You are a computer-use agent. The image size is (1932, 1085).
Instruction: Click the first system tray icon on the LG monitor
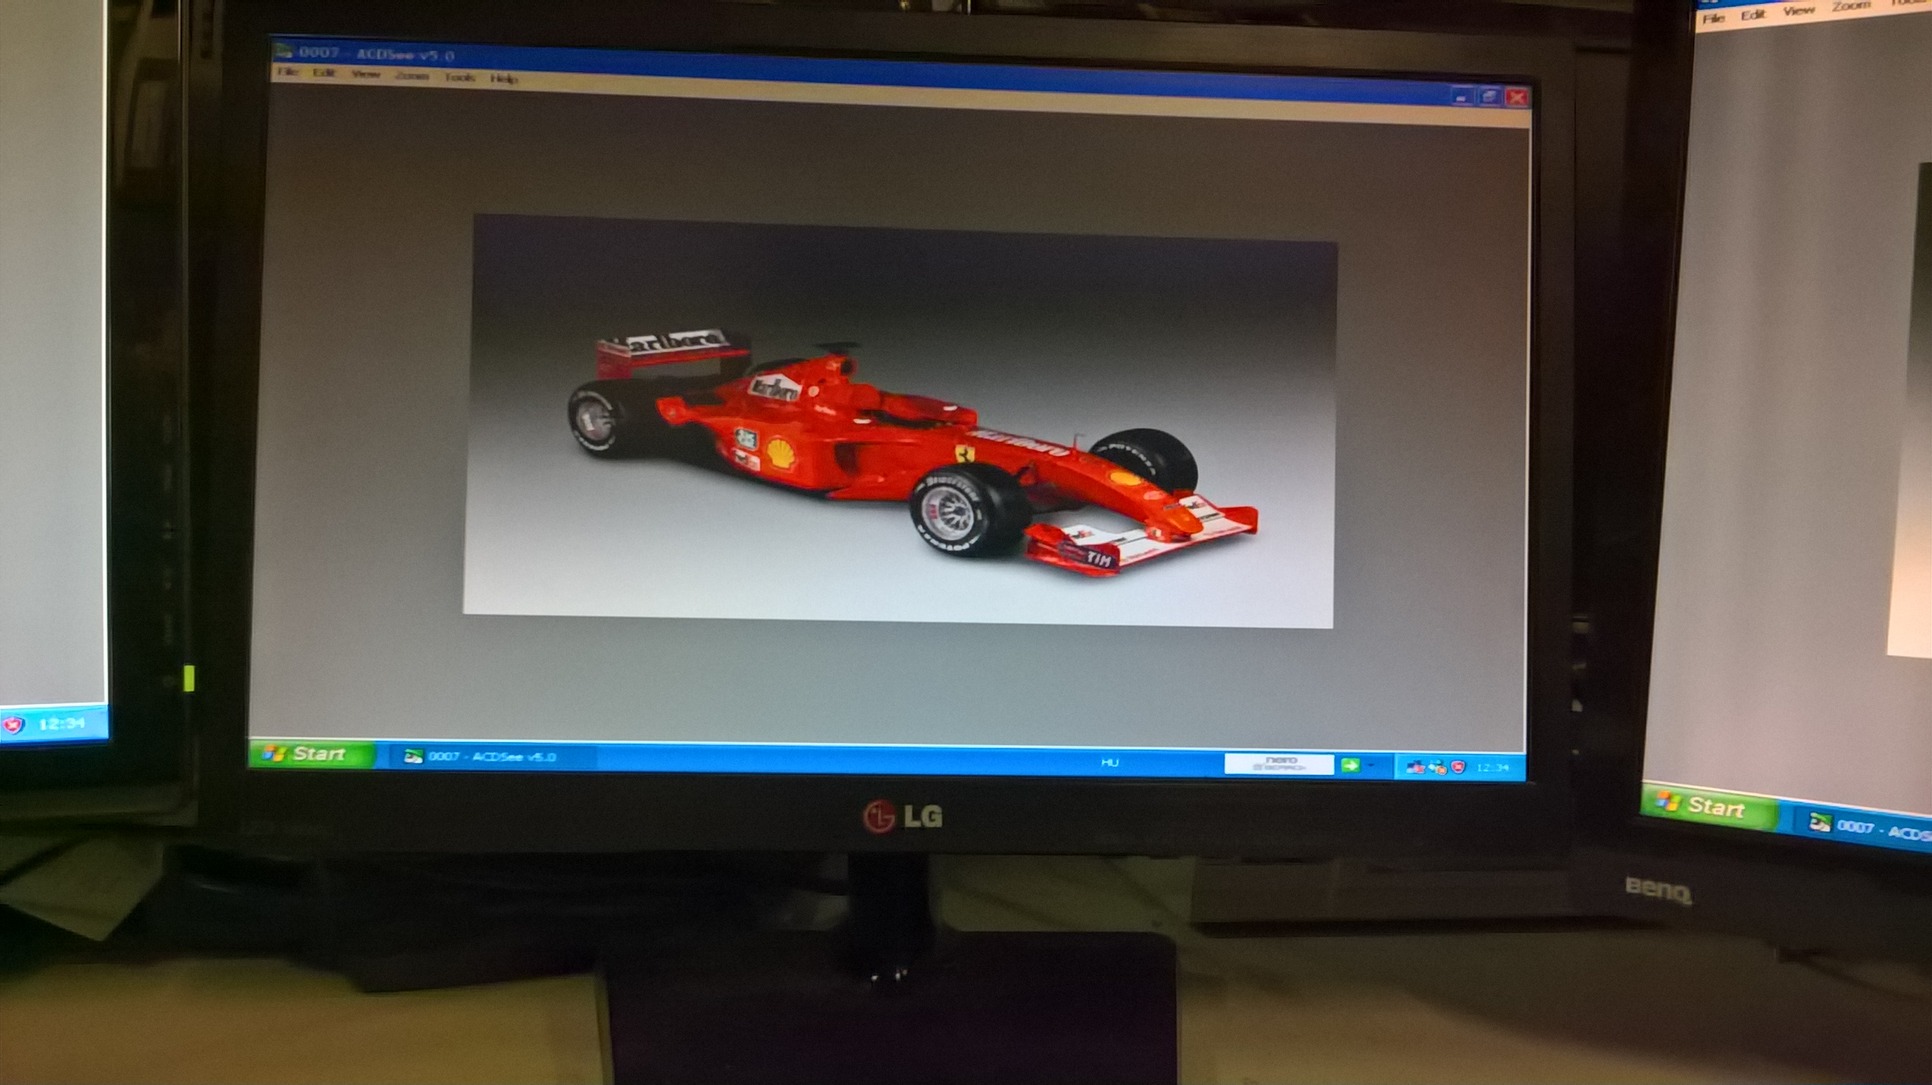[x=1414, y=768]
